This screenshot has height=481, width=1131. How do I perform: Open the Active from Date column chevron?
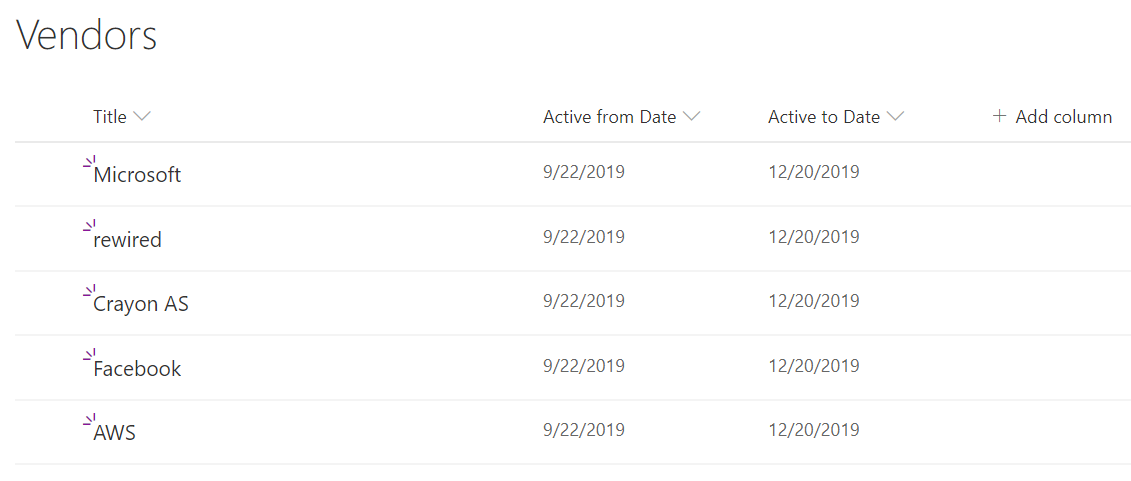[692, 117]
